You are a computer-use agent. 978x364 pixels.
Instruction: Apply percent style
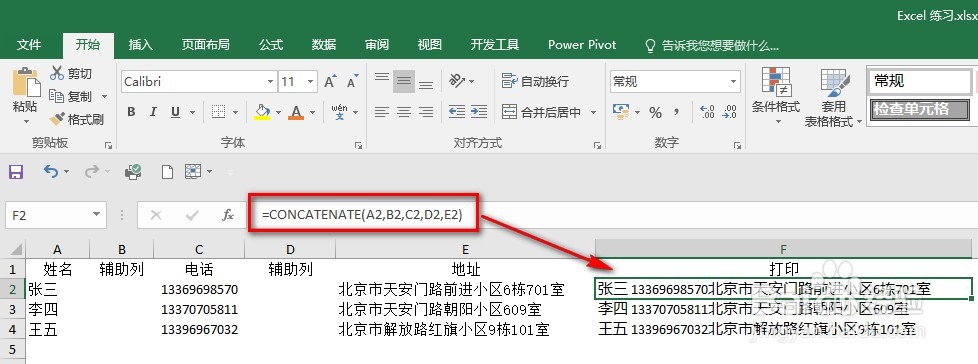(655, 112)
